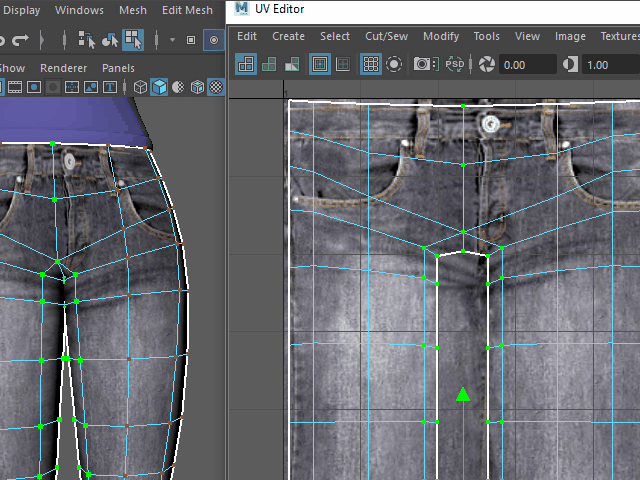
Task: Select by component type tool in status line
Action: click(133, 40)
